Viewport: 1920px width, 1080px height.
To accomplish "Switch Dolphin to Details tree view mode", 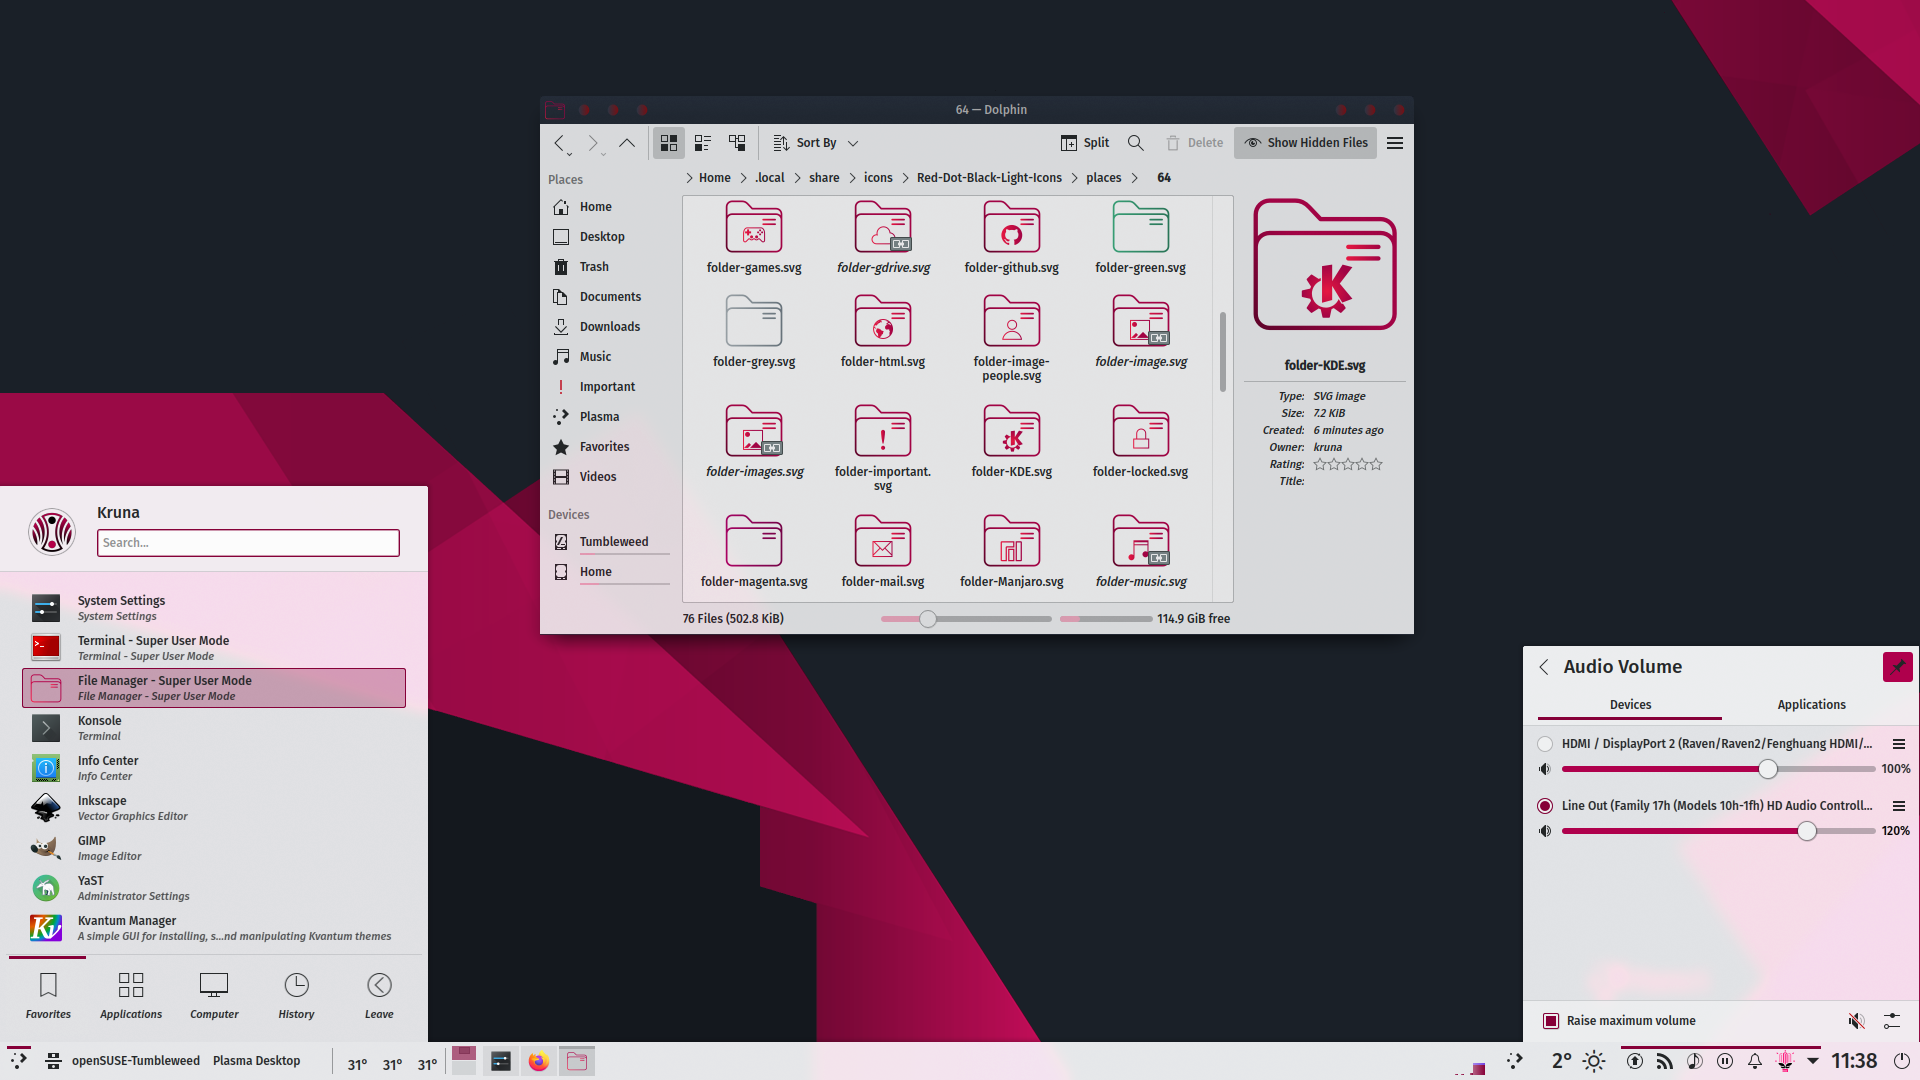I will pyautogui.click(x=737, y=143).
